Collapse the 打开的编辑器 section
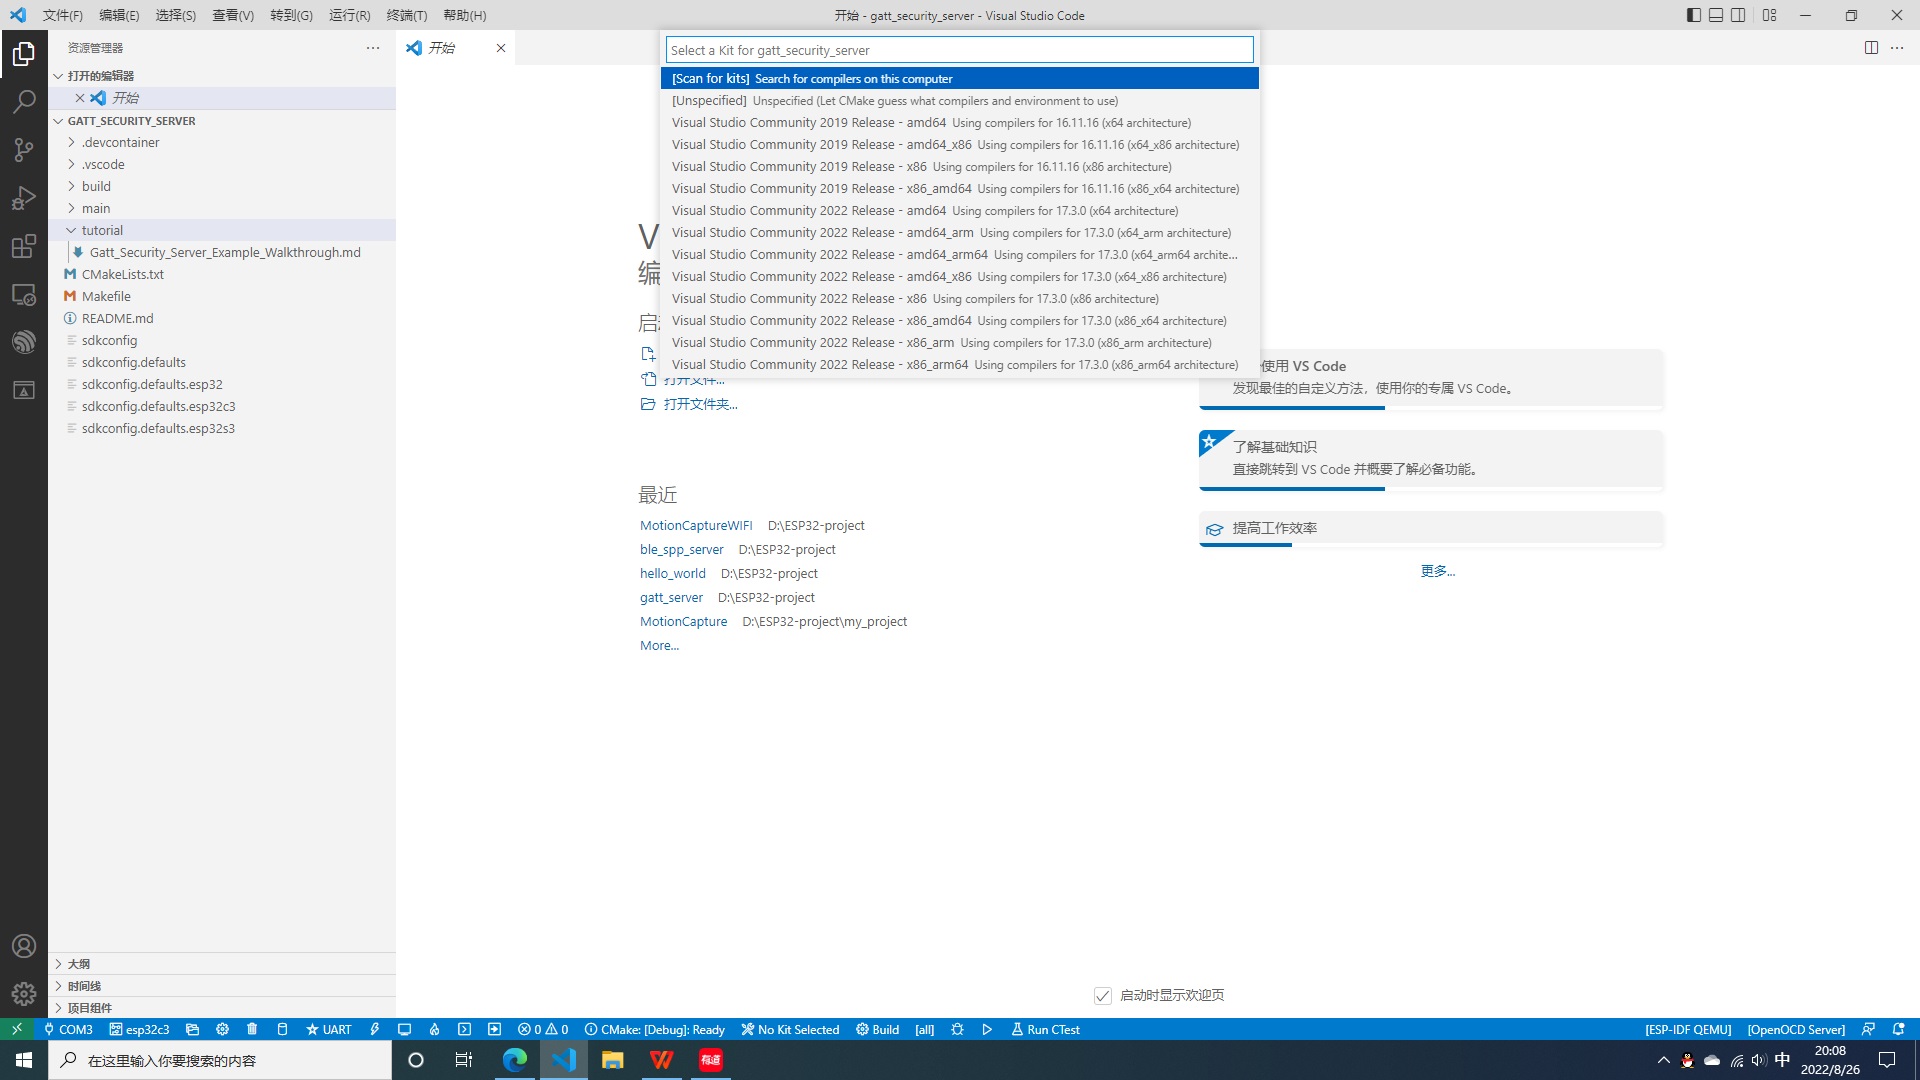This screenshot has width=1920, height=1080. (x=222, y=75)
